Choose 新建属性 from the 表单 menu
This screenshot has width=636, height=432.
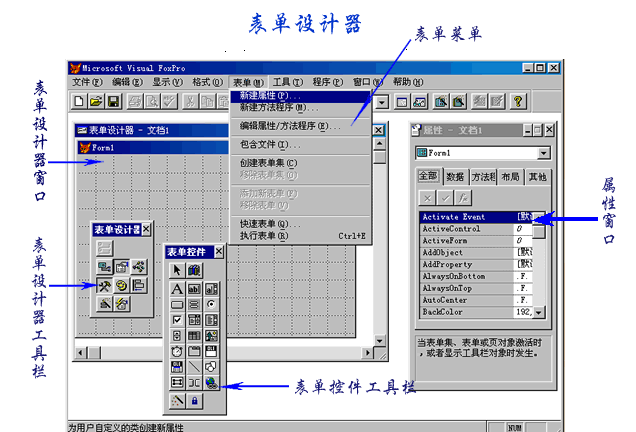[300, 96]
